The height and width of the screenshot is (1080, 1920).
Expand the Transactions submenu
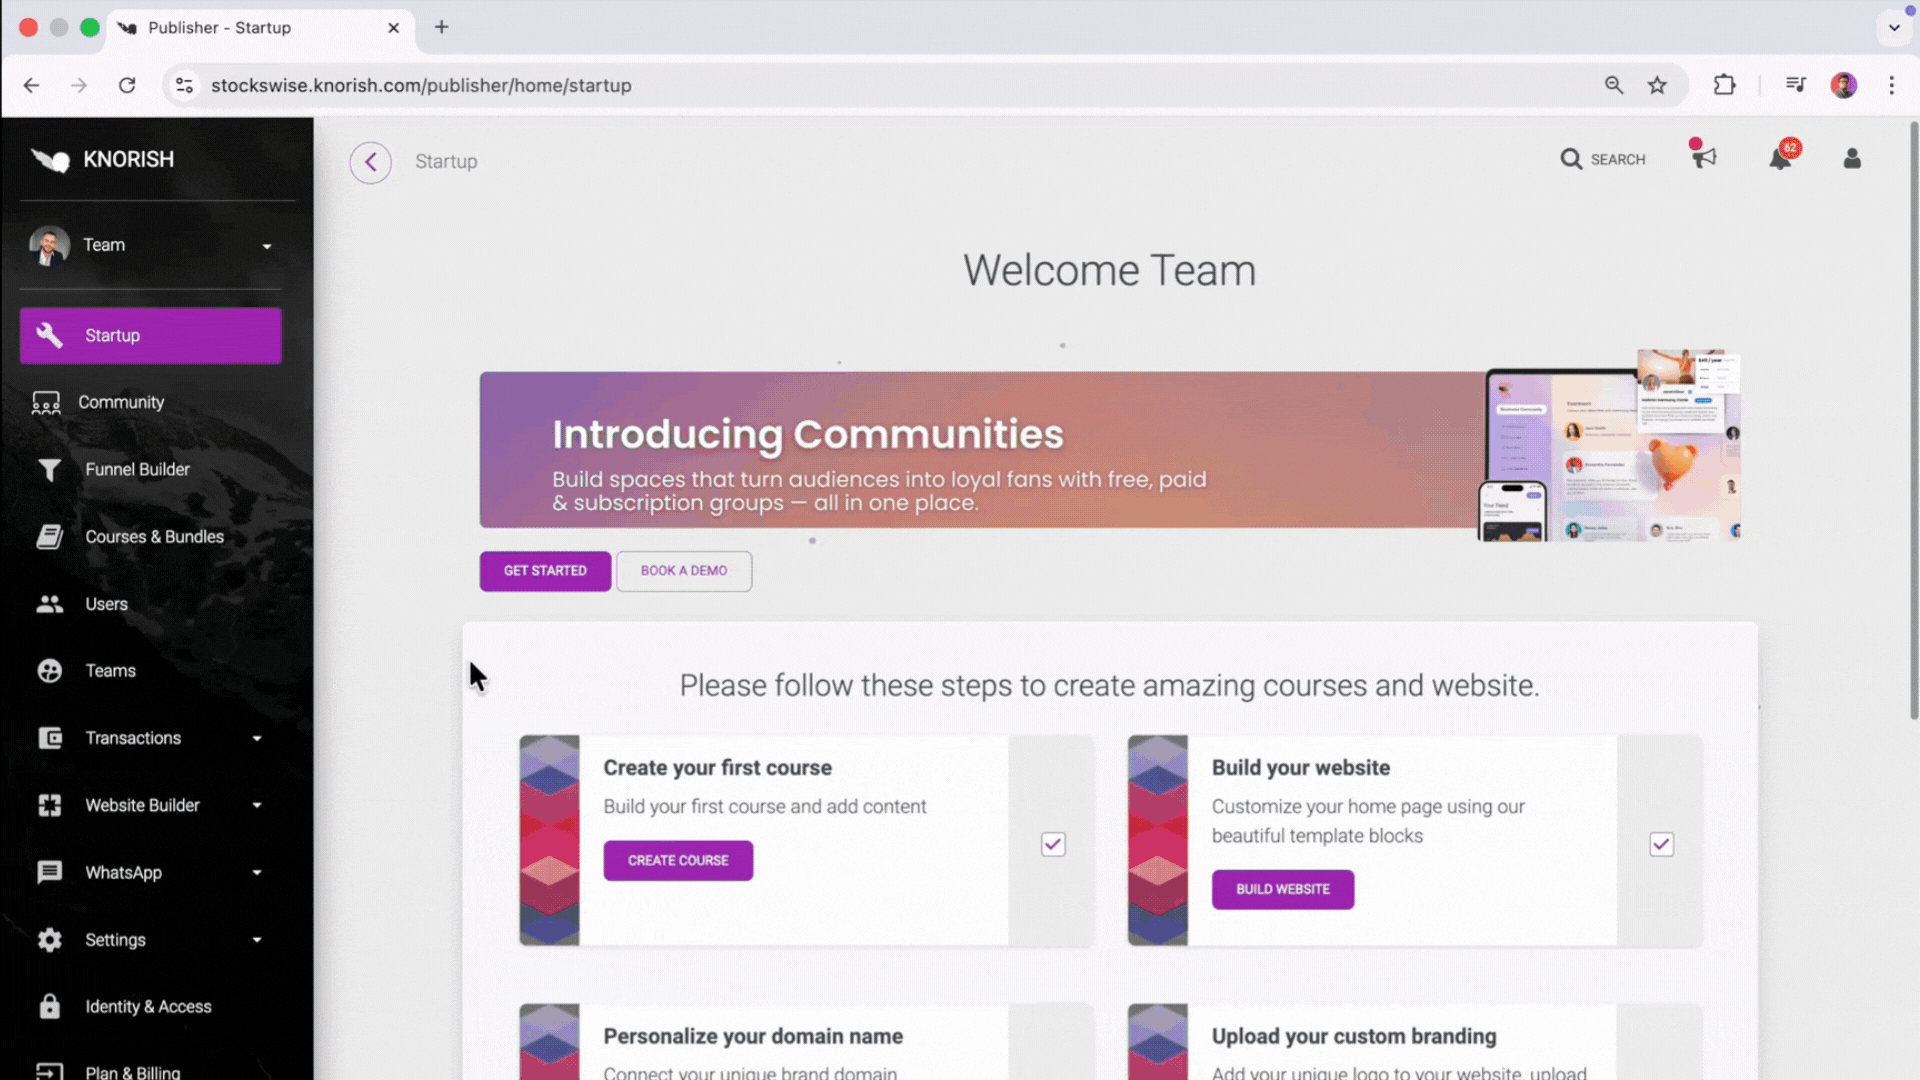pos(257,738)
